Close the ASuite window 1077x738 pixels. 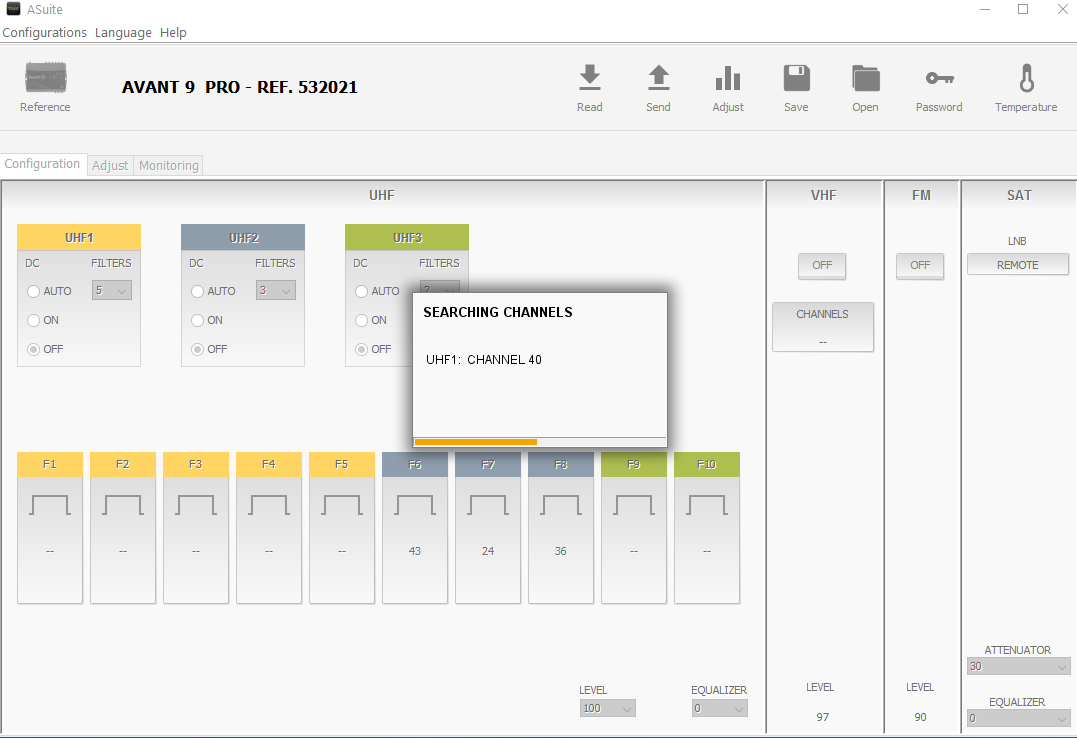click(1062, 10)
